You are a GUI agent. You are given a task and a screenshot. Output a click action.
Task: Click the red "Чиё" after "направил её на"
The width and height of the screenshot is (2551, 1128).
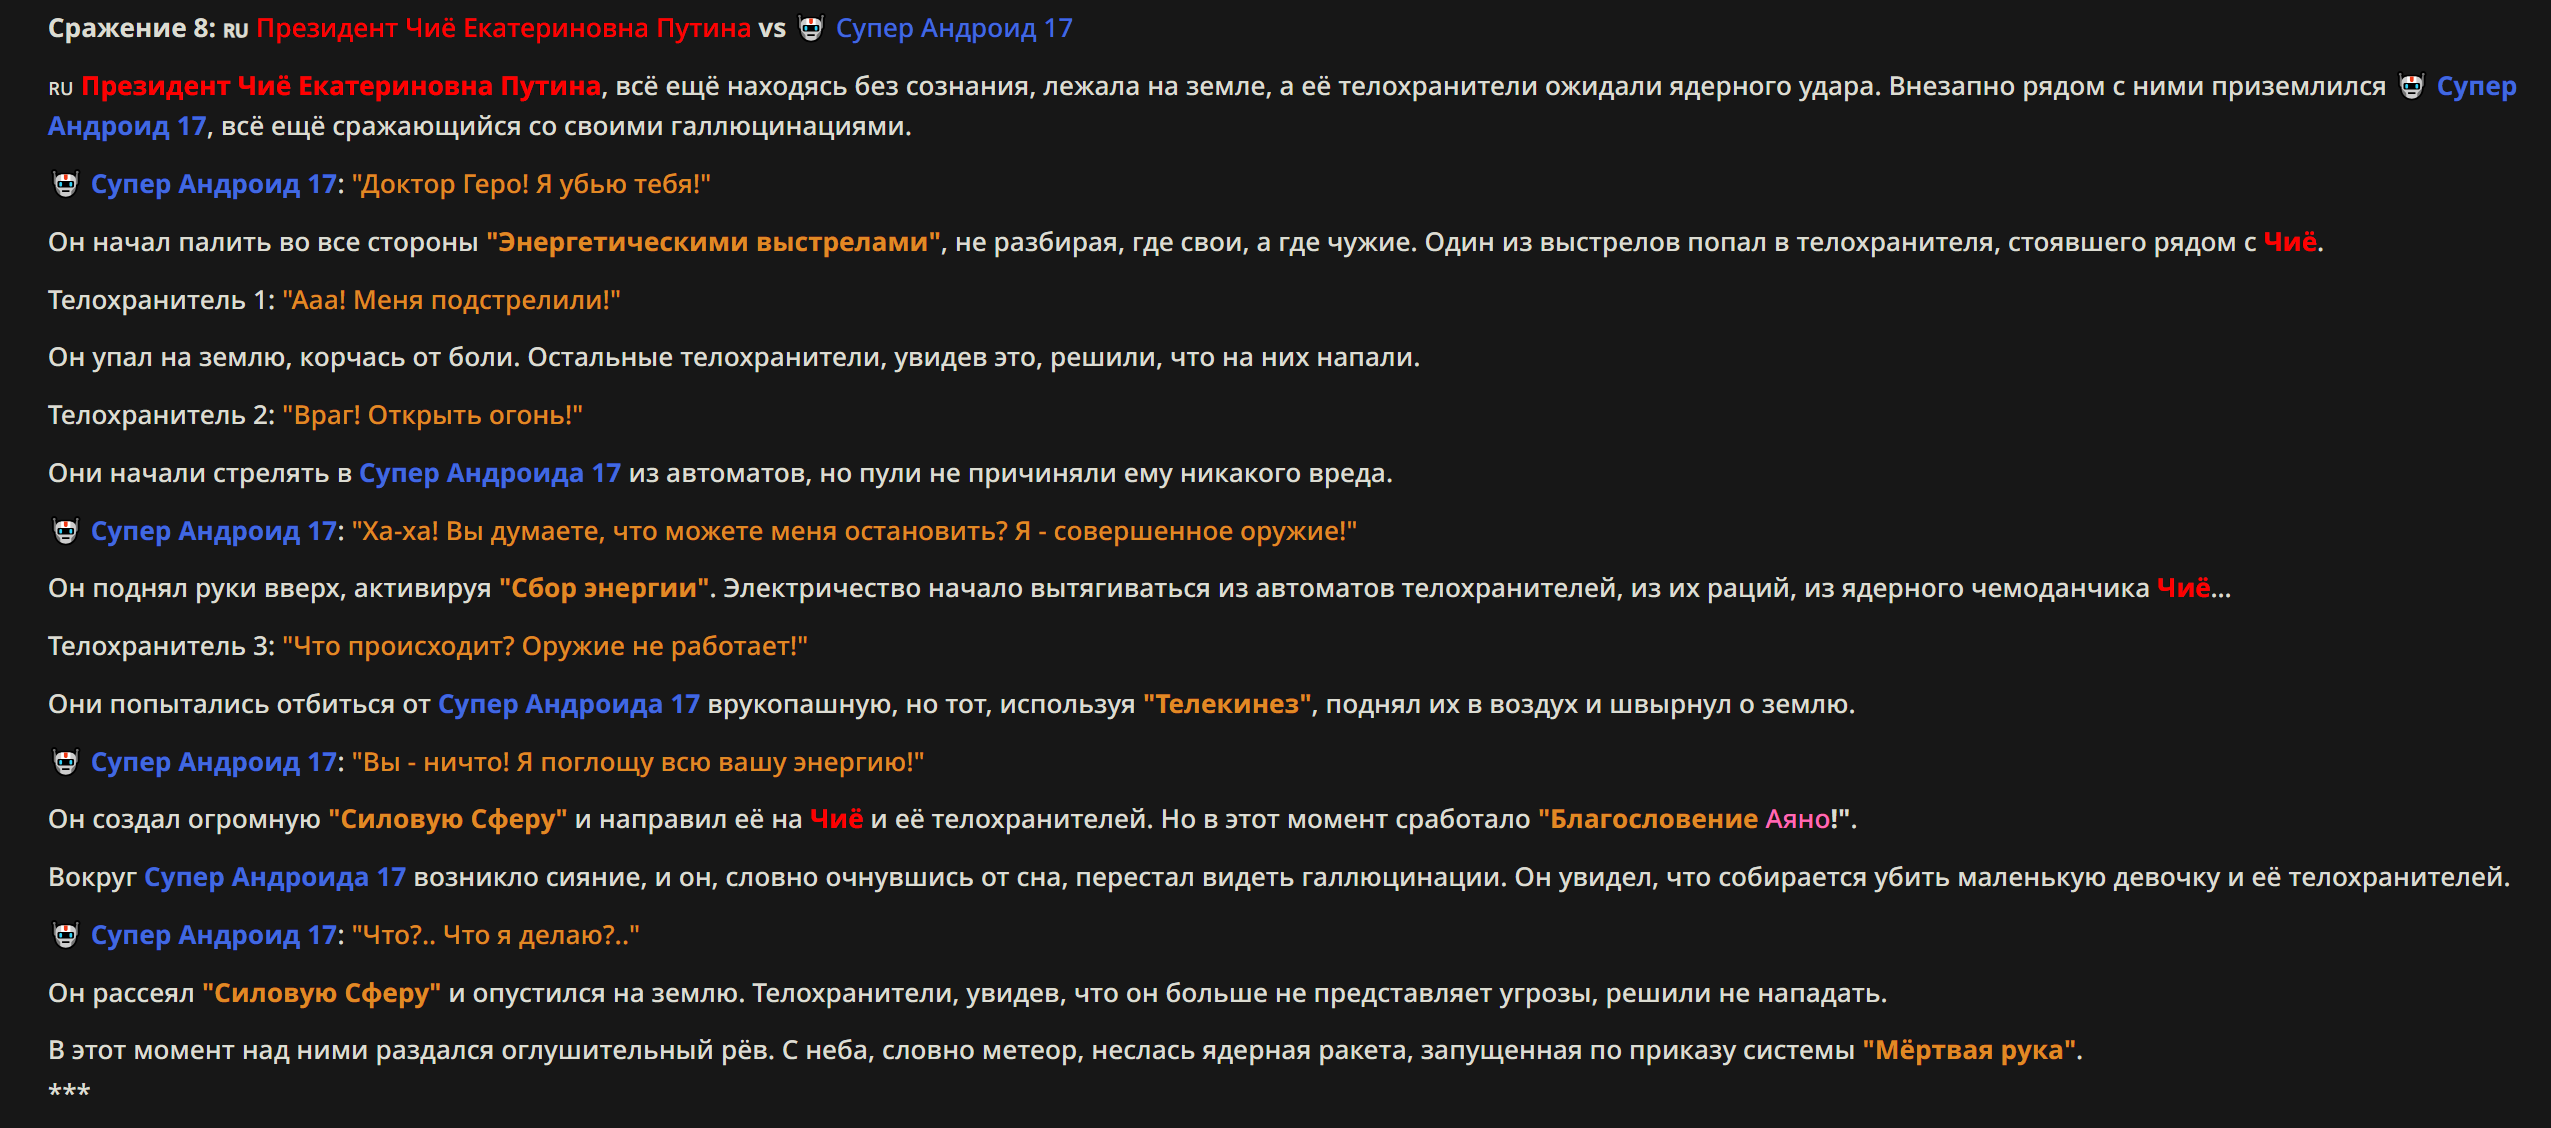click(837, 819)
